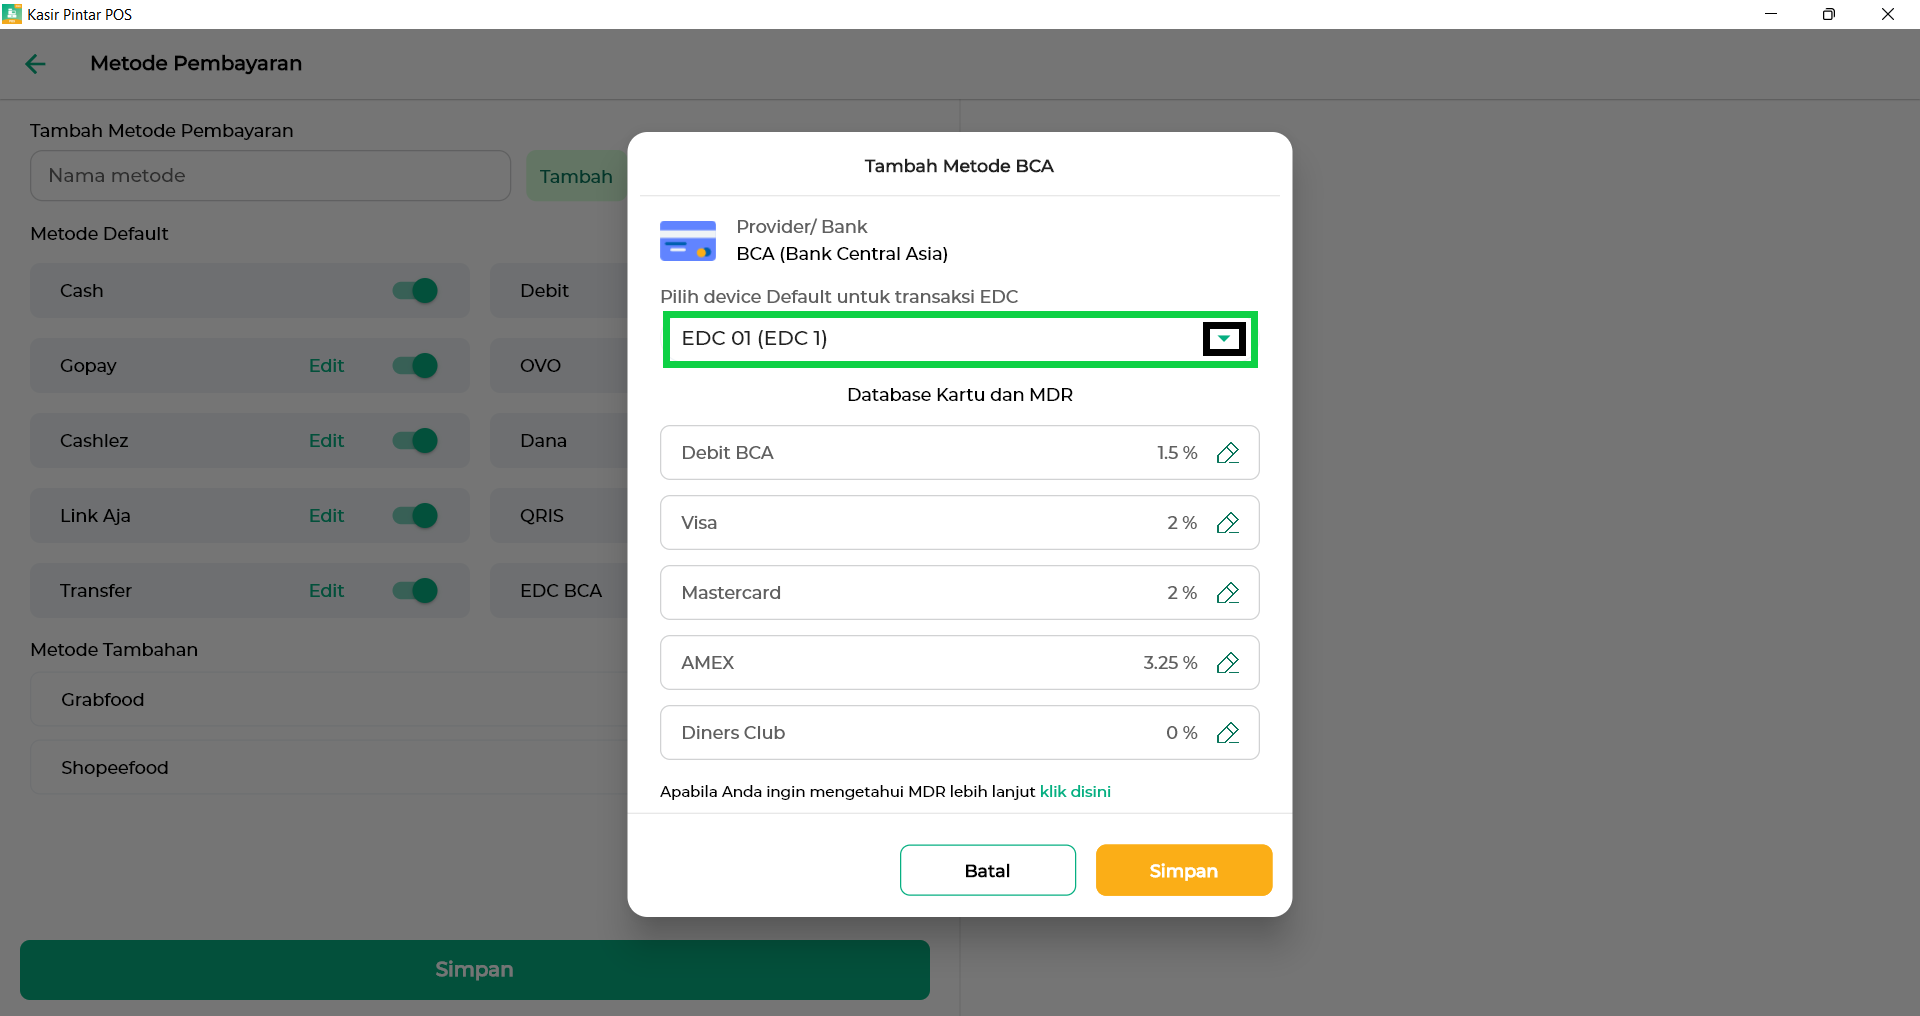Screen dimensions: 1920x1016
Task: Click the edit pencil icon for Diners Club
Action: click(x=1228, y=733)
